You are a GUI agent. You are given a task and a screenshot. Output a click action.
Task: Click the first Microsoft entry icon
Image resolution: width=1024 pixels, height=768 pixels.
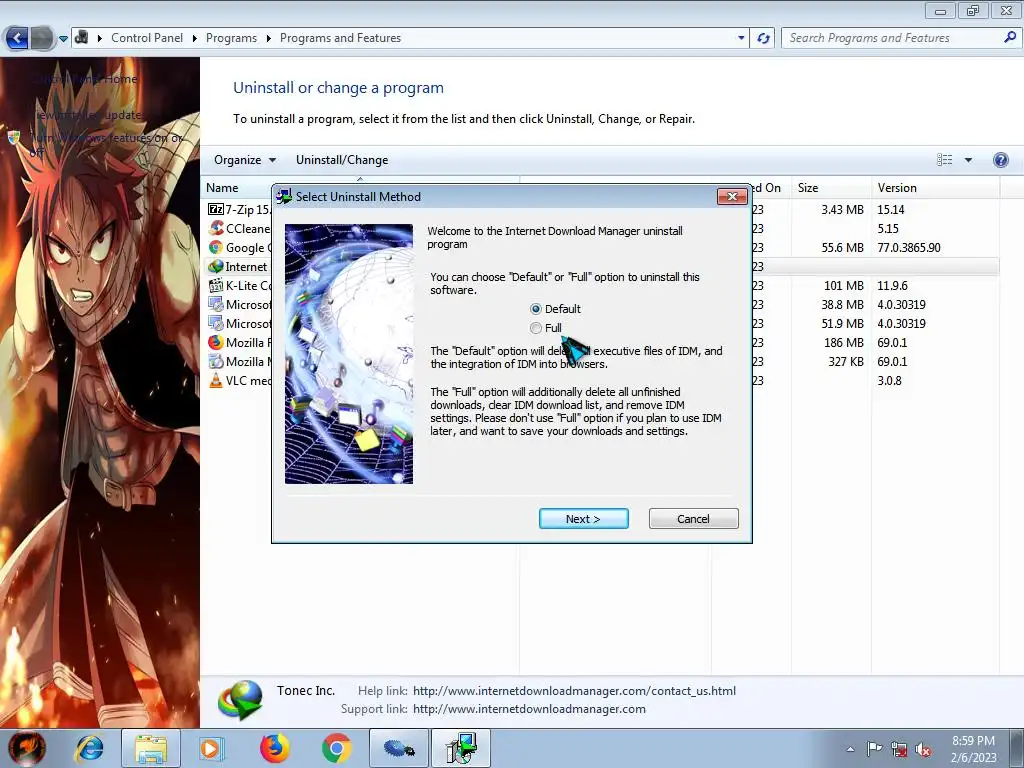point(216,304)
